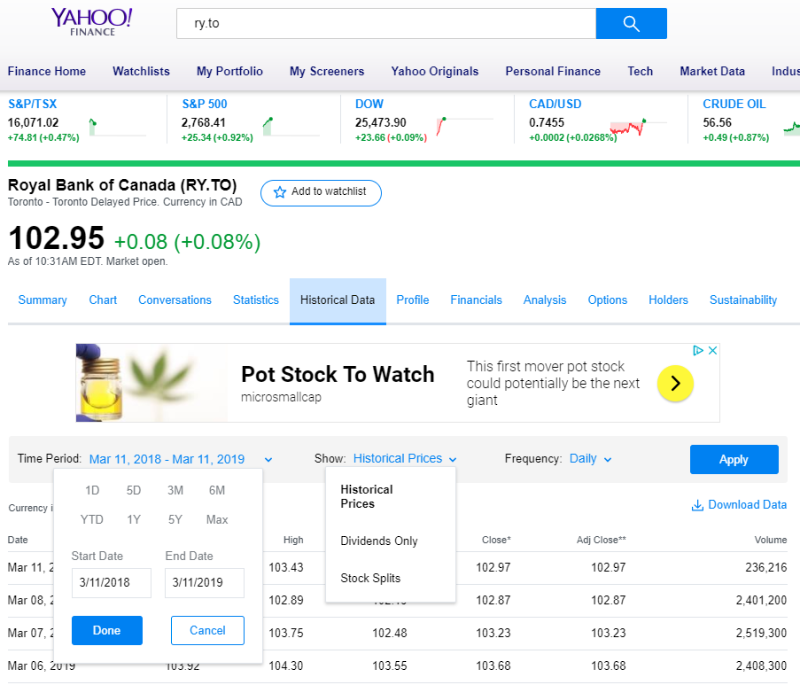Screen dimensions: 800x685
Task: Open the CAD/USD sparkline chart
Action: (x=628, y=127)
